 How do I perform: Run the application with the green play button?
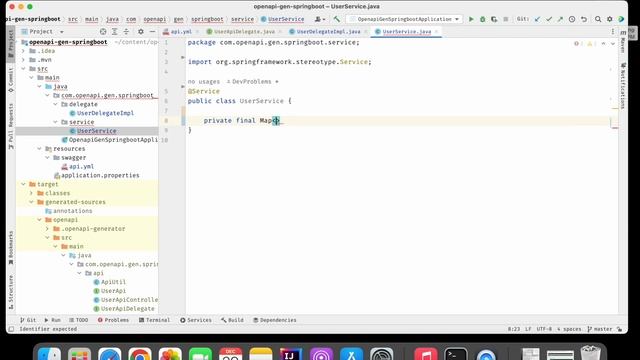tap(471, 19)
